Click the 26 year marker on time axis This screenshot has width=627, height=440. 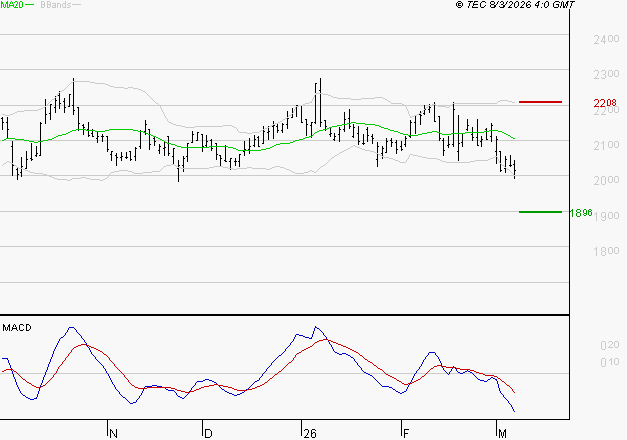pos(309,433)
